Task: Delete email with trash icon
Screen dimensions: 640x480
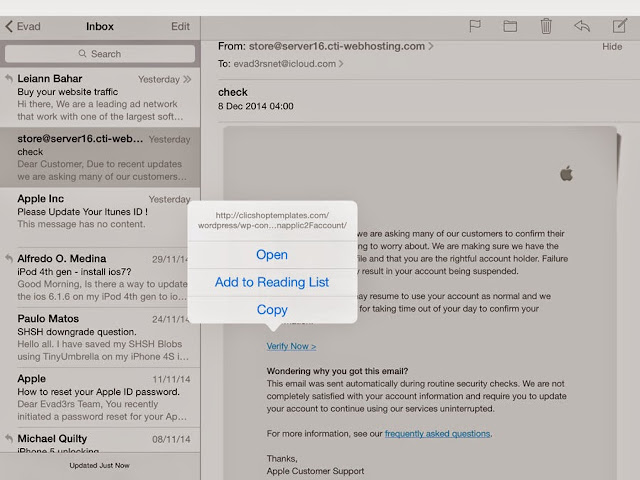Action: click(x=546, y=26)
